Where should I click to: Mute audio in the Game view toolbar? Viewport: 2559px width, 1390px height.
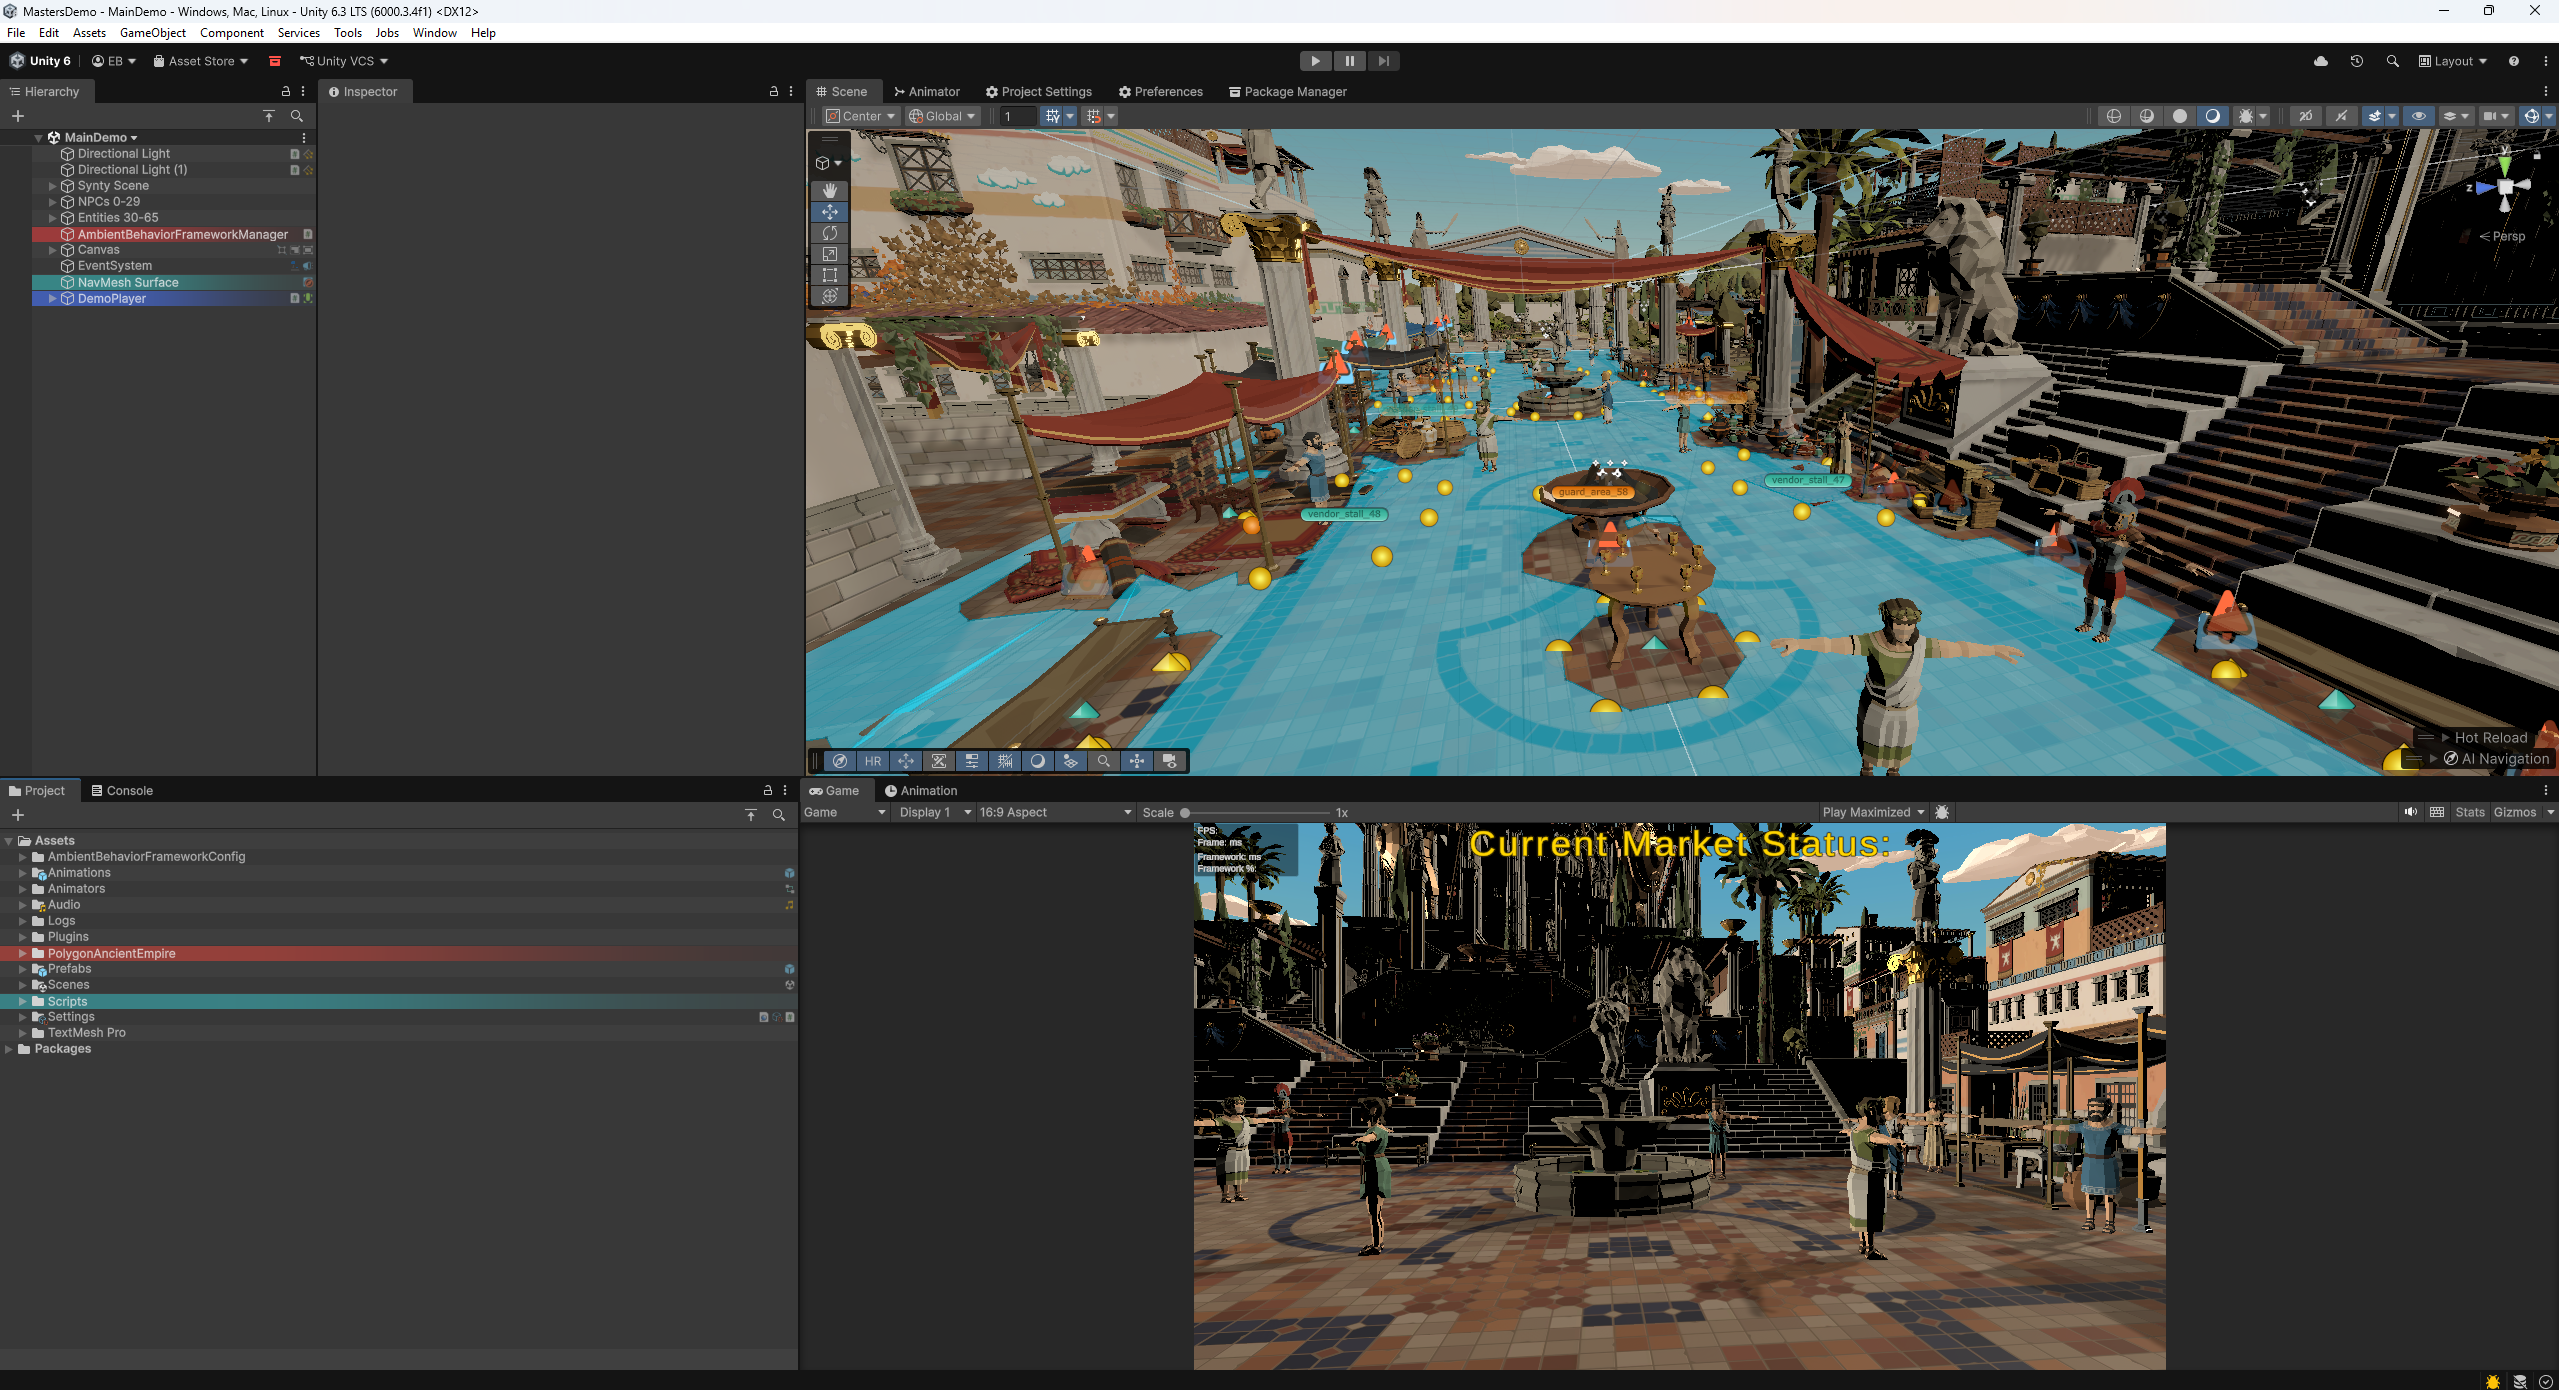tap(2410, 812)
